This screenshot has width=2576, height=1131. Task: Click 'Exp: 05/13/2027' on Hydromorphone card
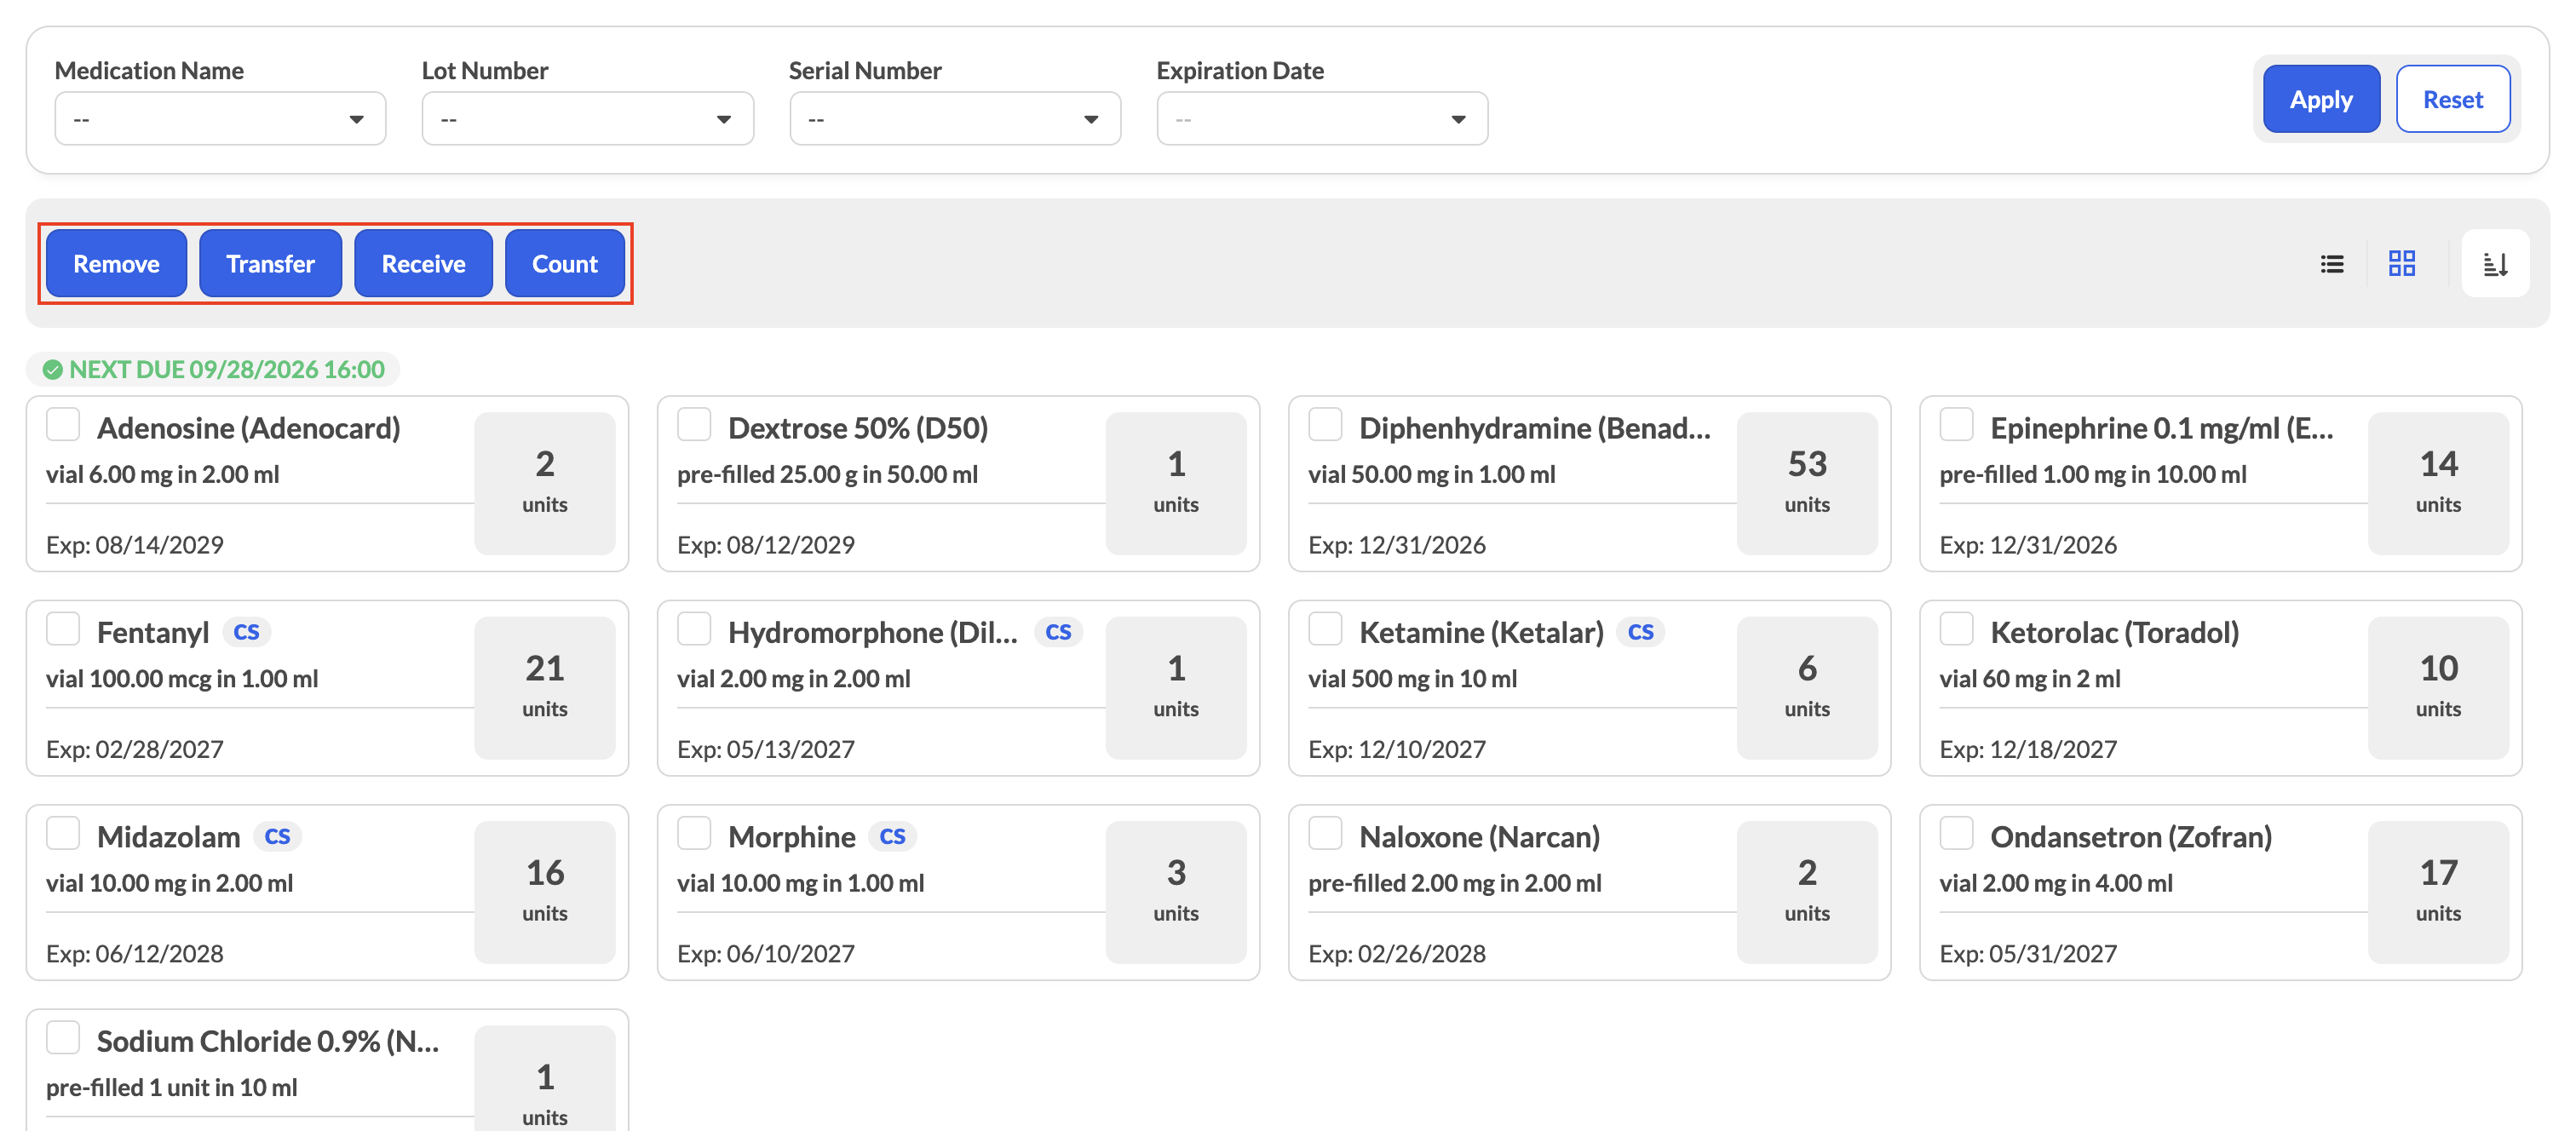[x=766, y=749]
